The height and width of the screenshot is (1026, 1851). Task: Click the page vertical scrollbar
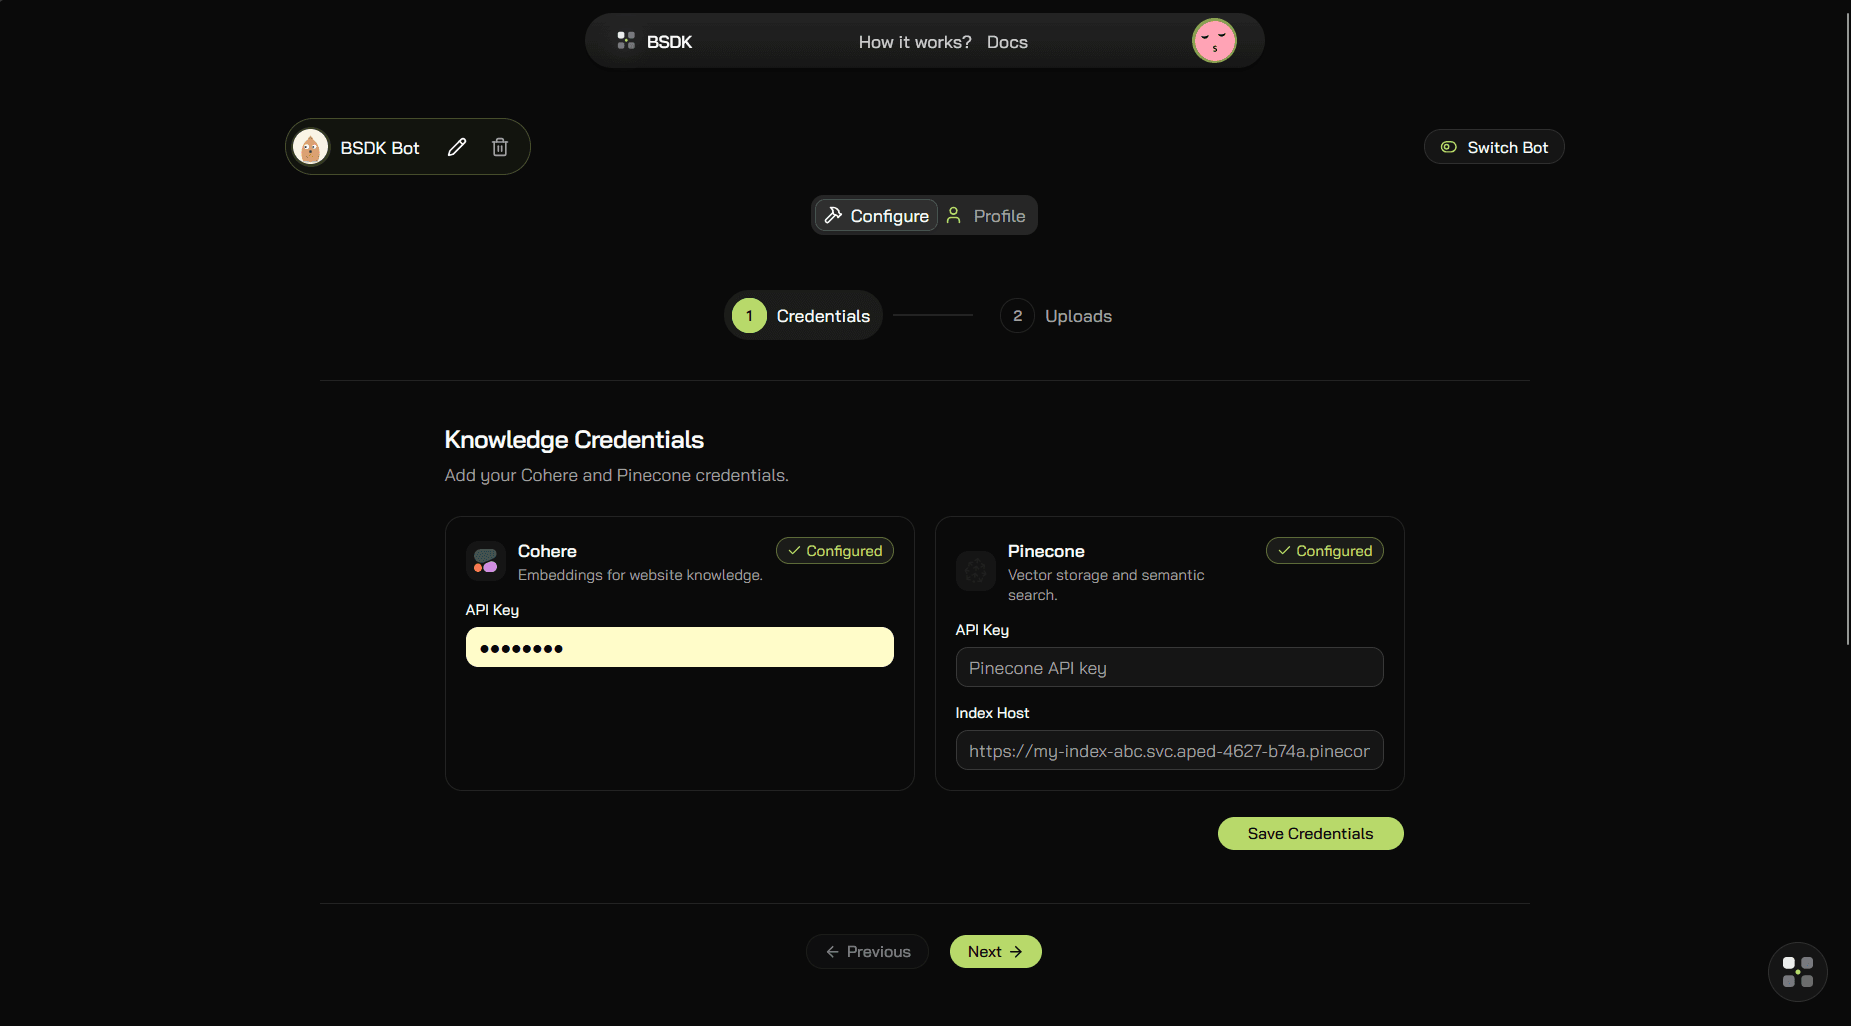(x=1847, y=330)
